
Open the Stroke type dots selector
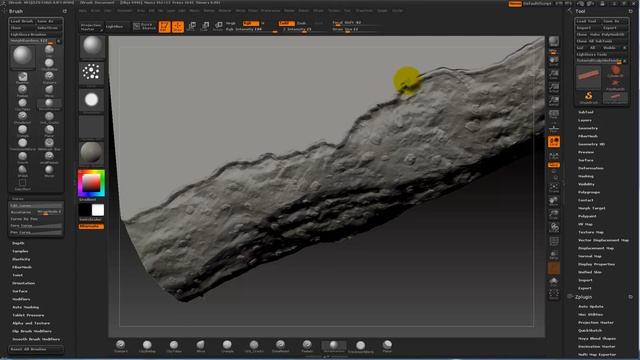[x=91, y=73]
